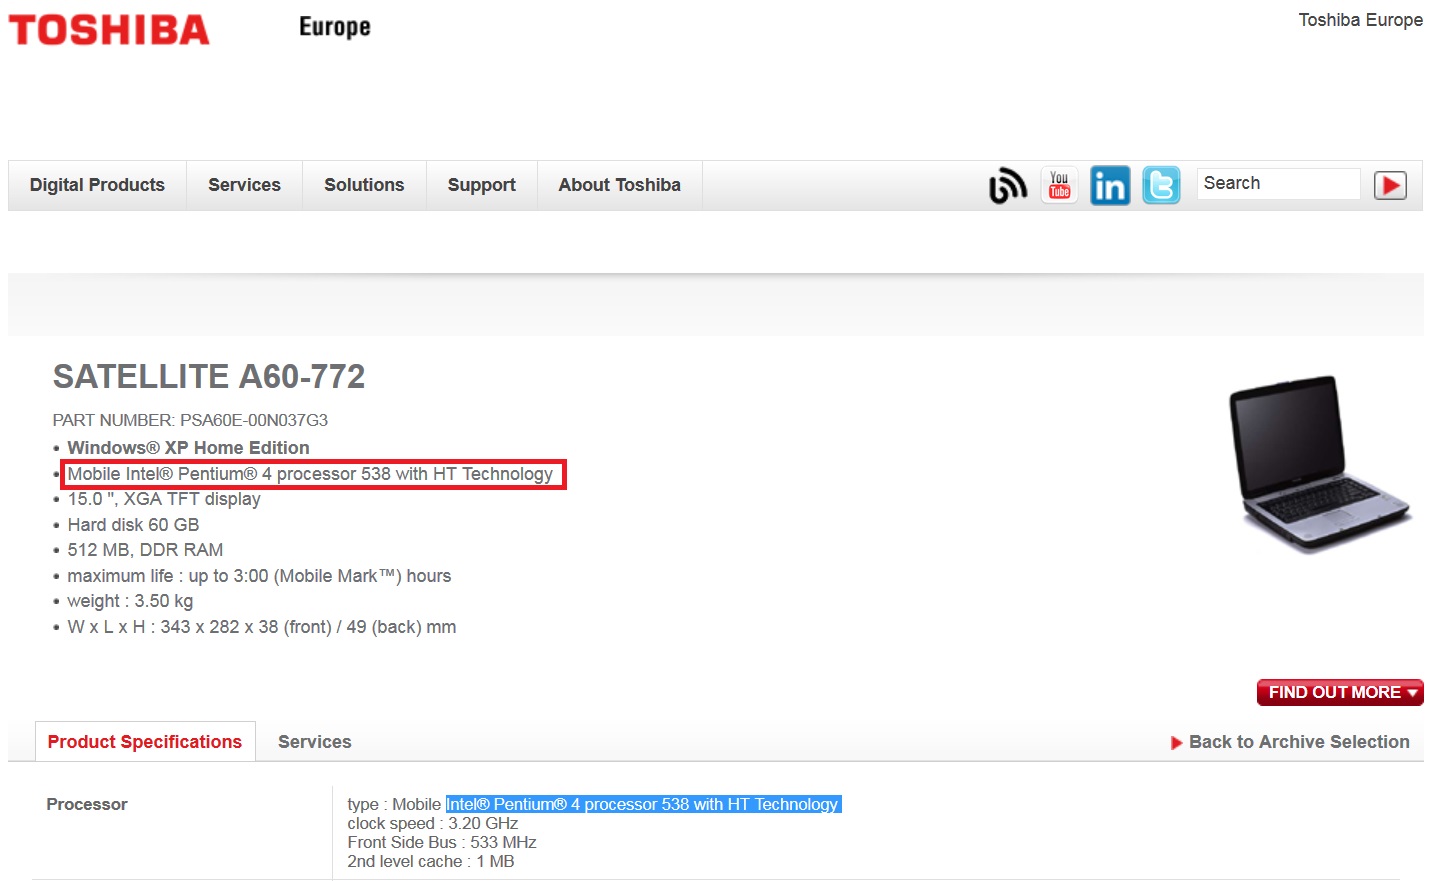
Task: Click the 512 MB, DDR RAM bullet
Action: point(145,550)
